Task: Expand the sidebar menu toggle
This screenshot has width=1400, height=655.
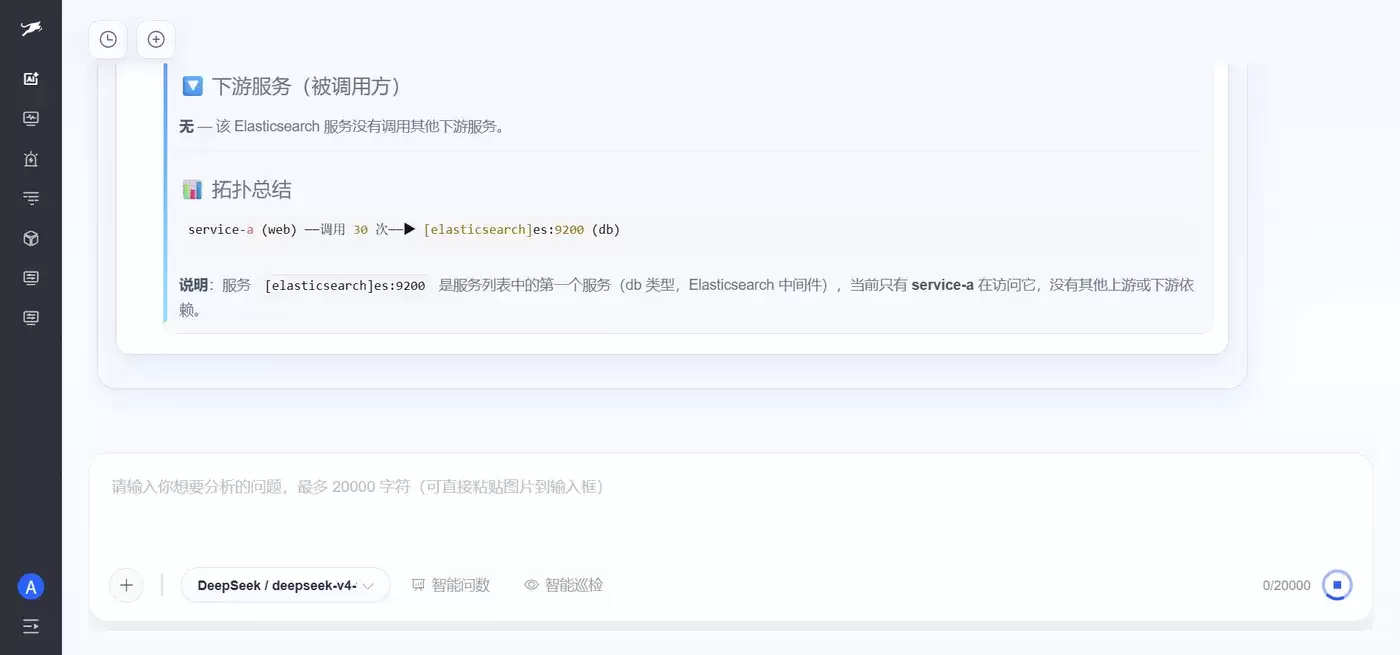Action: [x=31, y=626]
